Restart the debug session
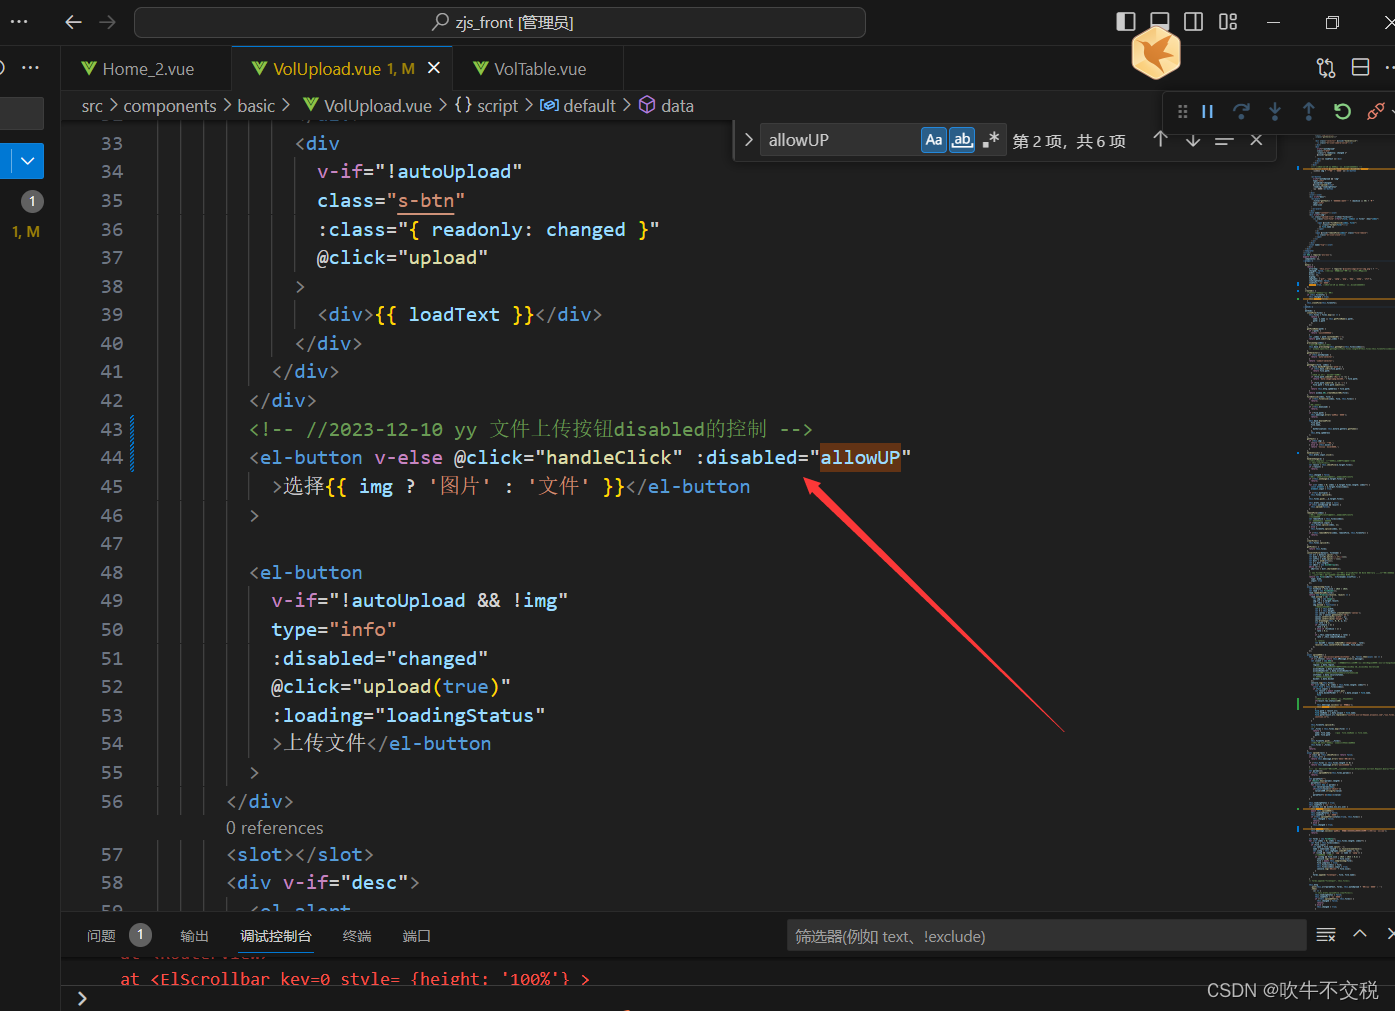Image resolution: width=1395 pixels, height=1011 pixels. (1342, 111)
